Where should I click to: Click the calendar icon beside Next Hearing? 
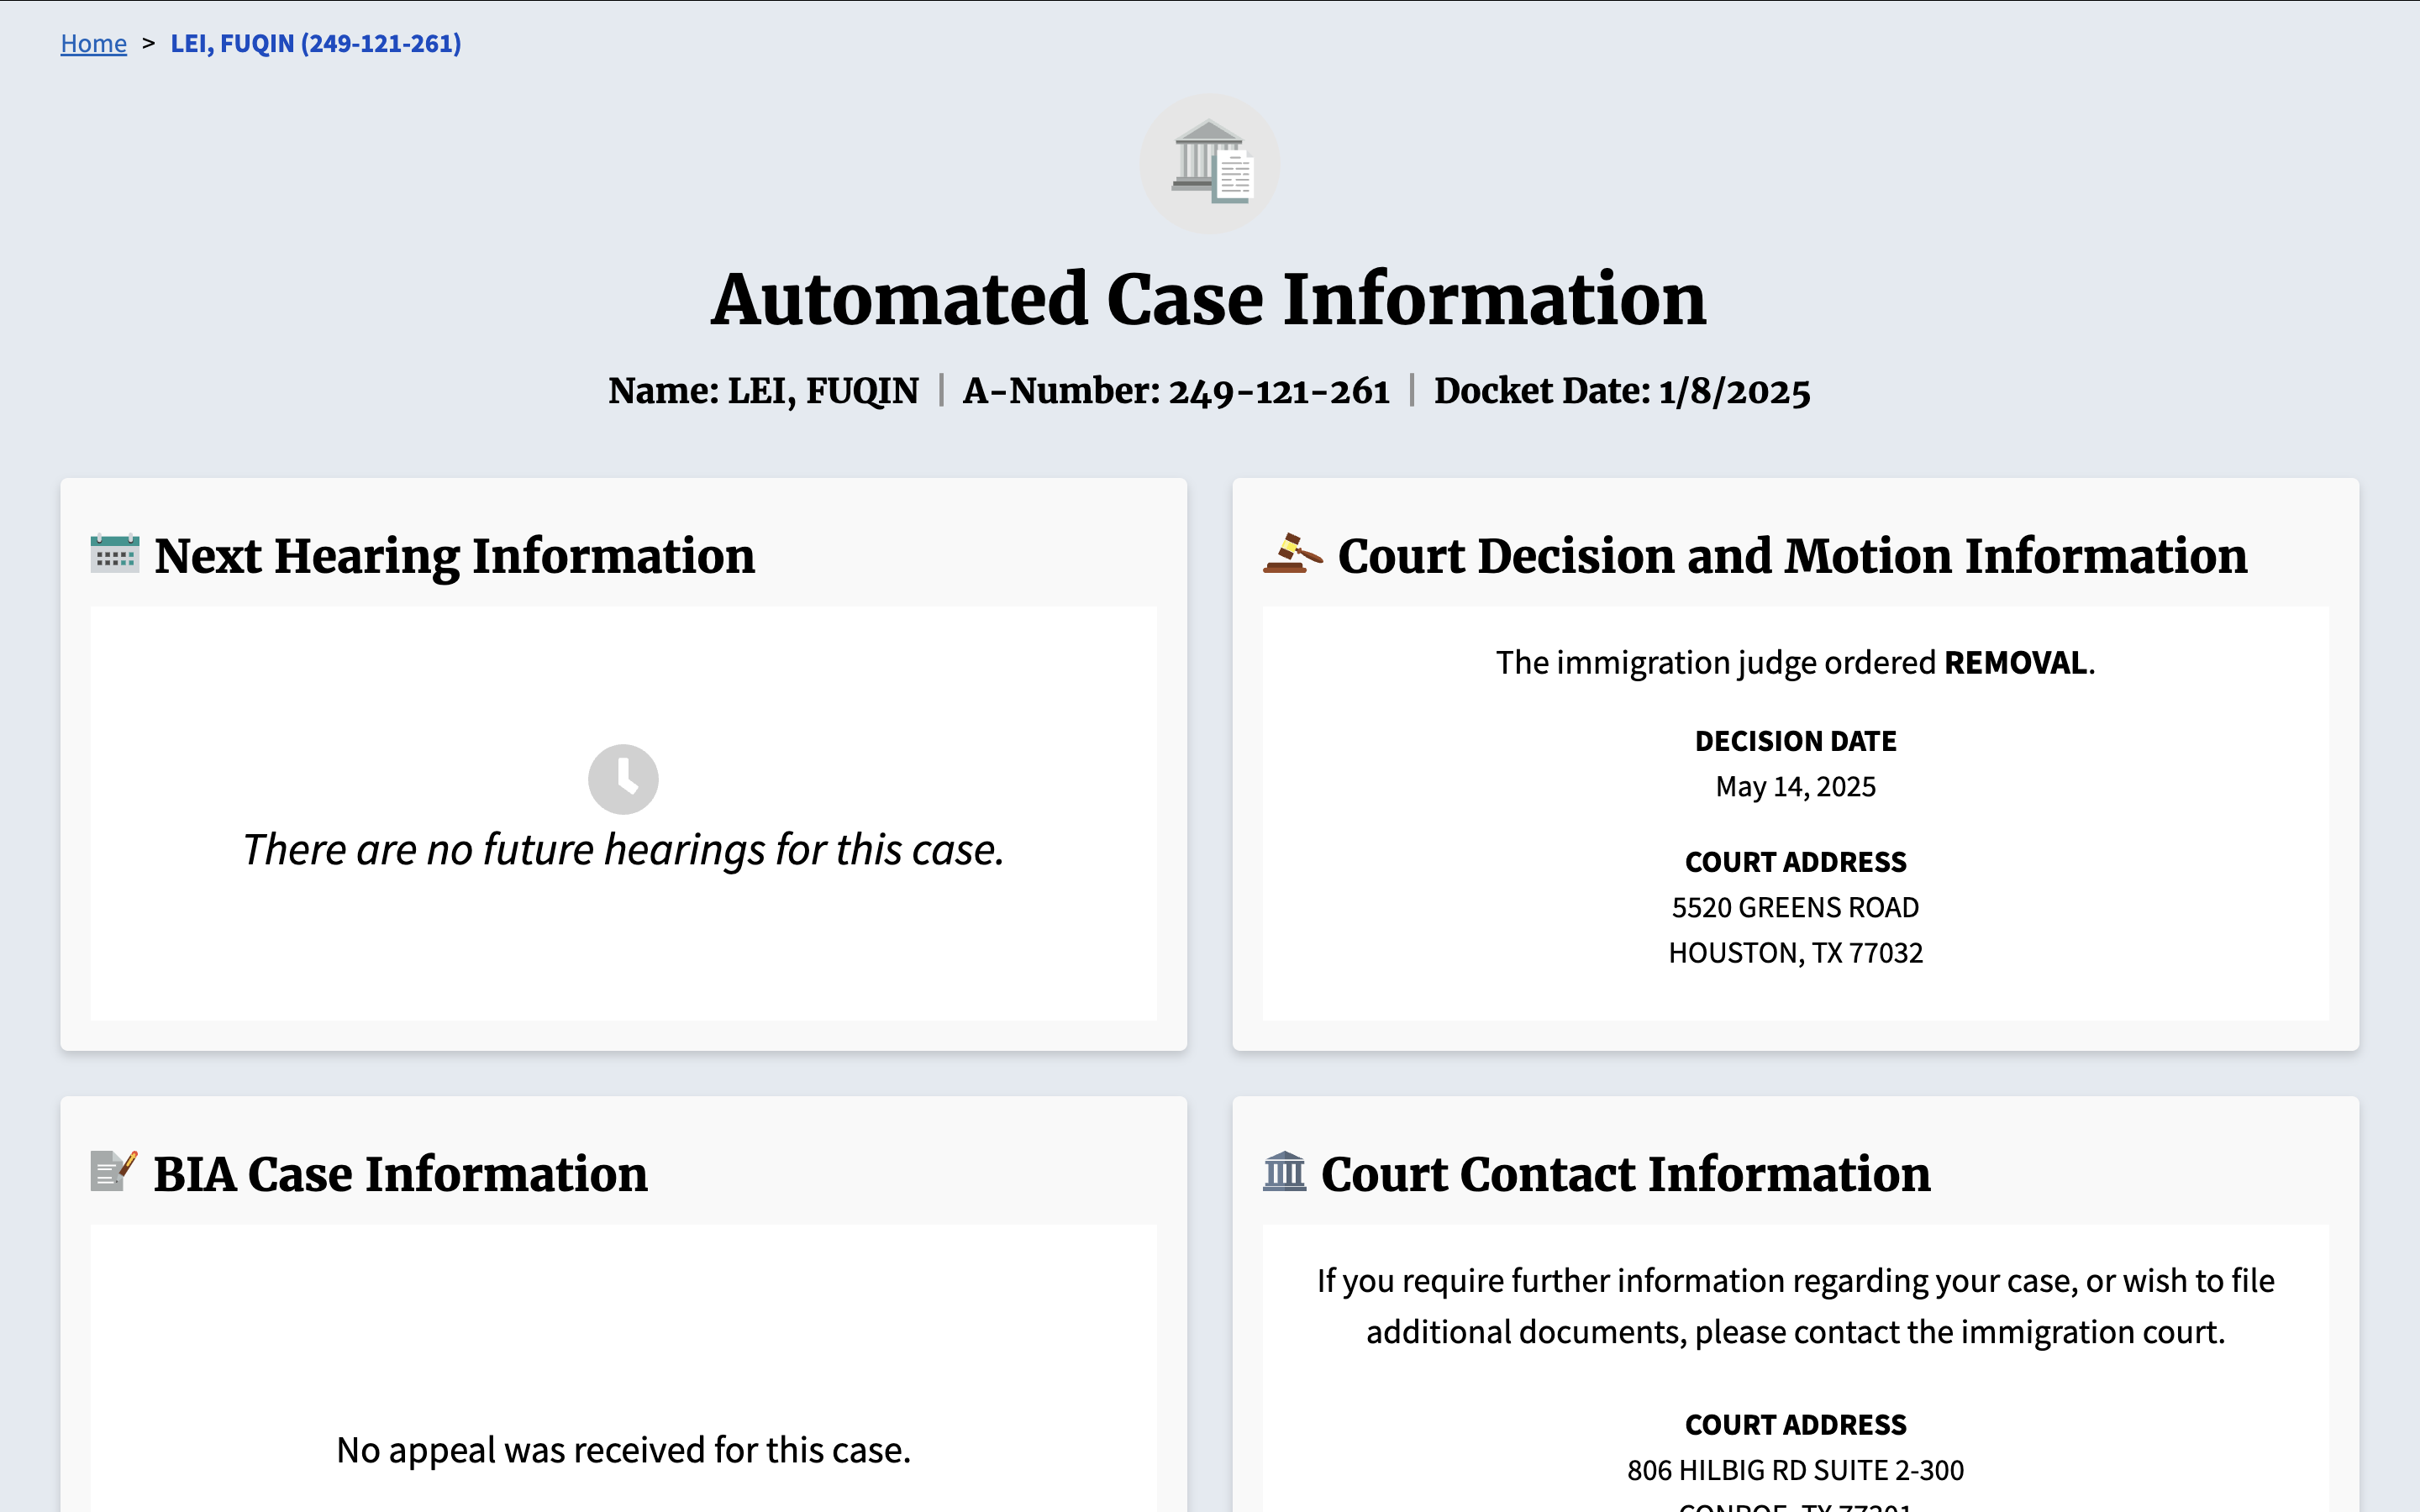pyautogui.click(x=115, y=554)
